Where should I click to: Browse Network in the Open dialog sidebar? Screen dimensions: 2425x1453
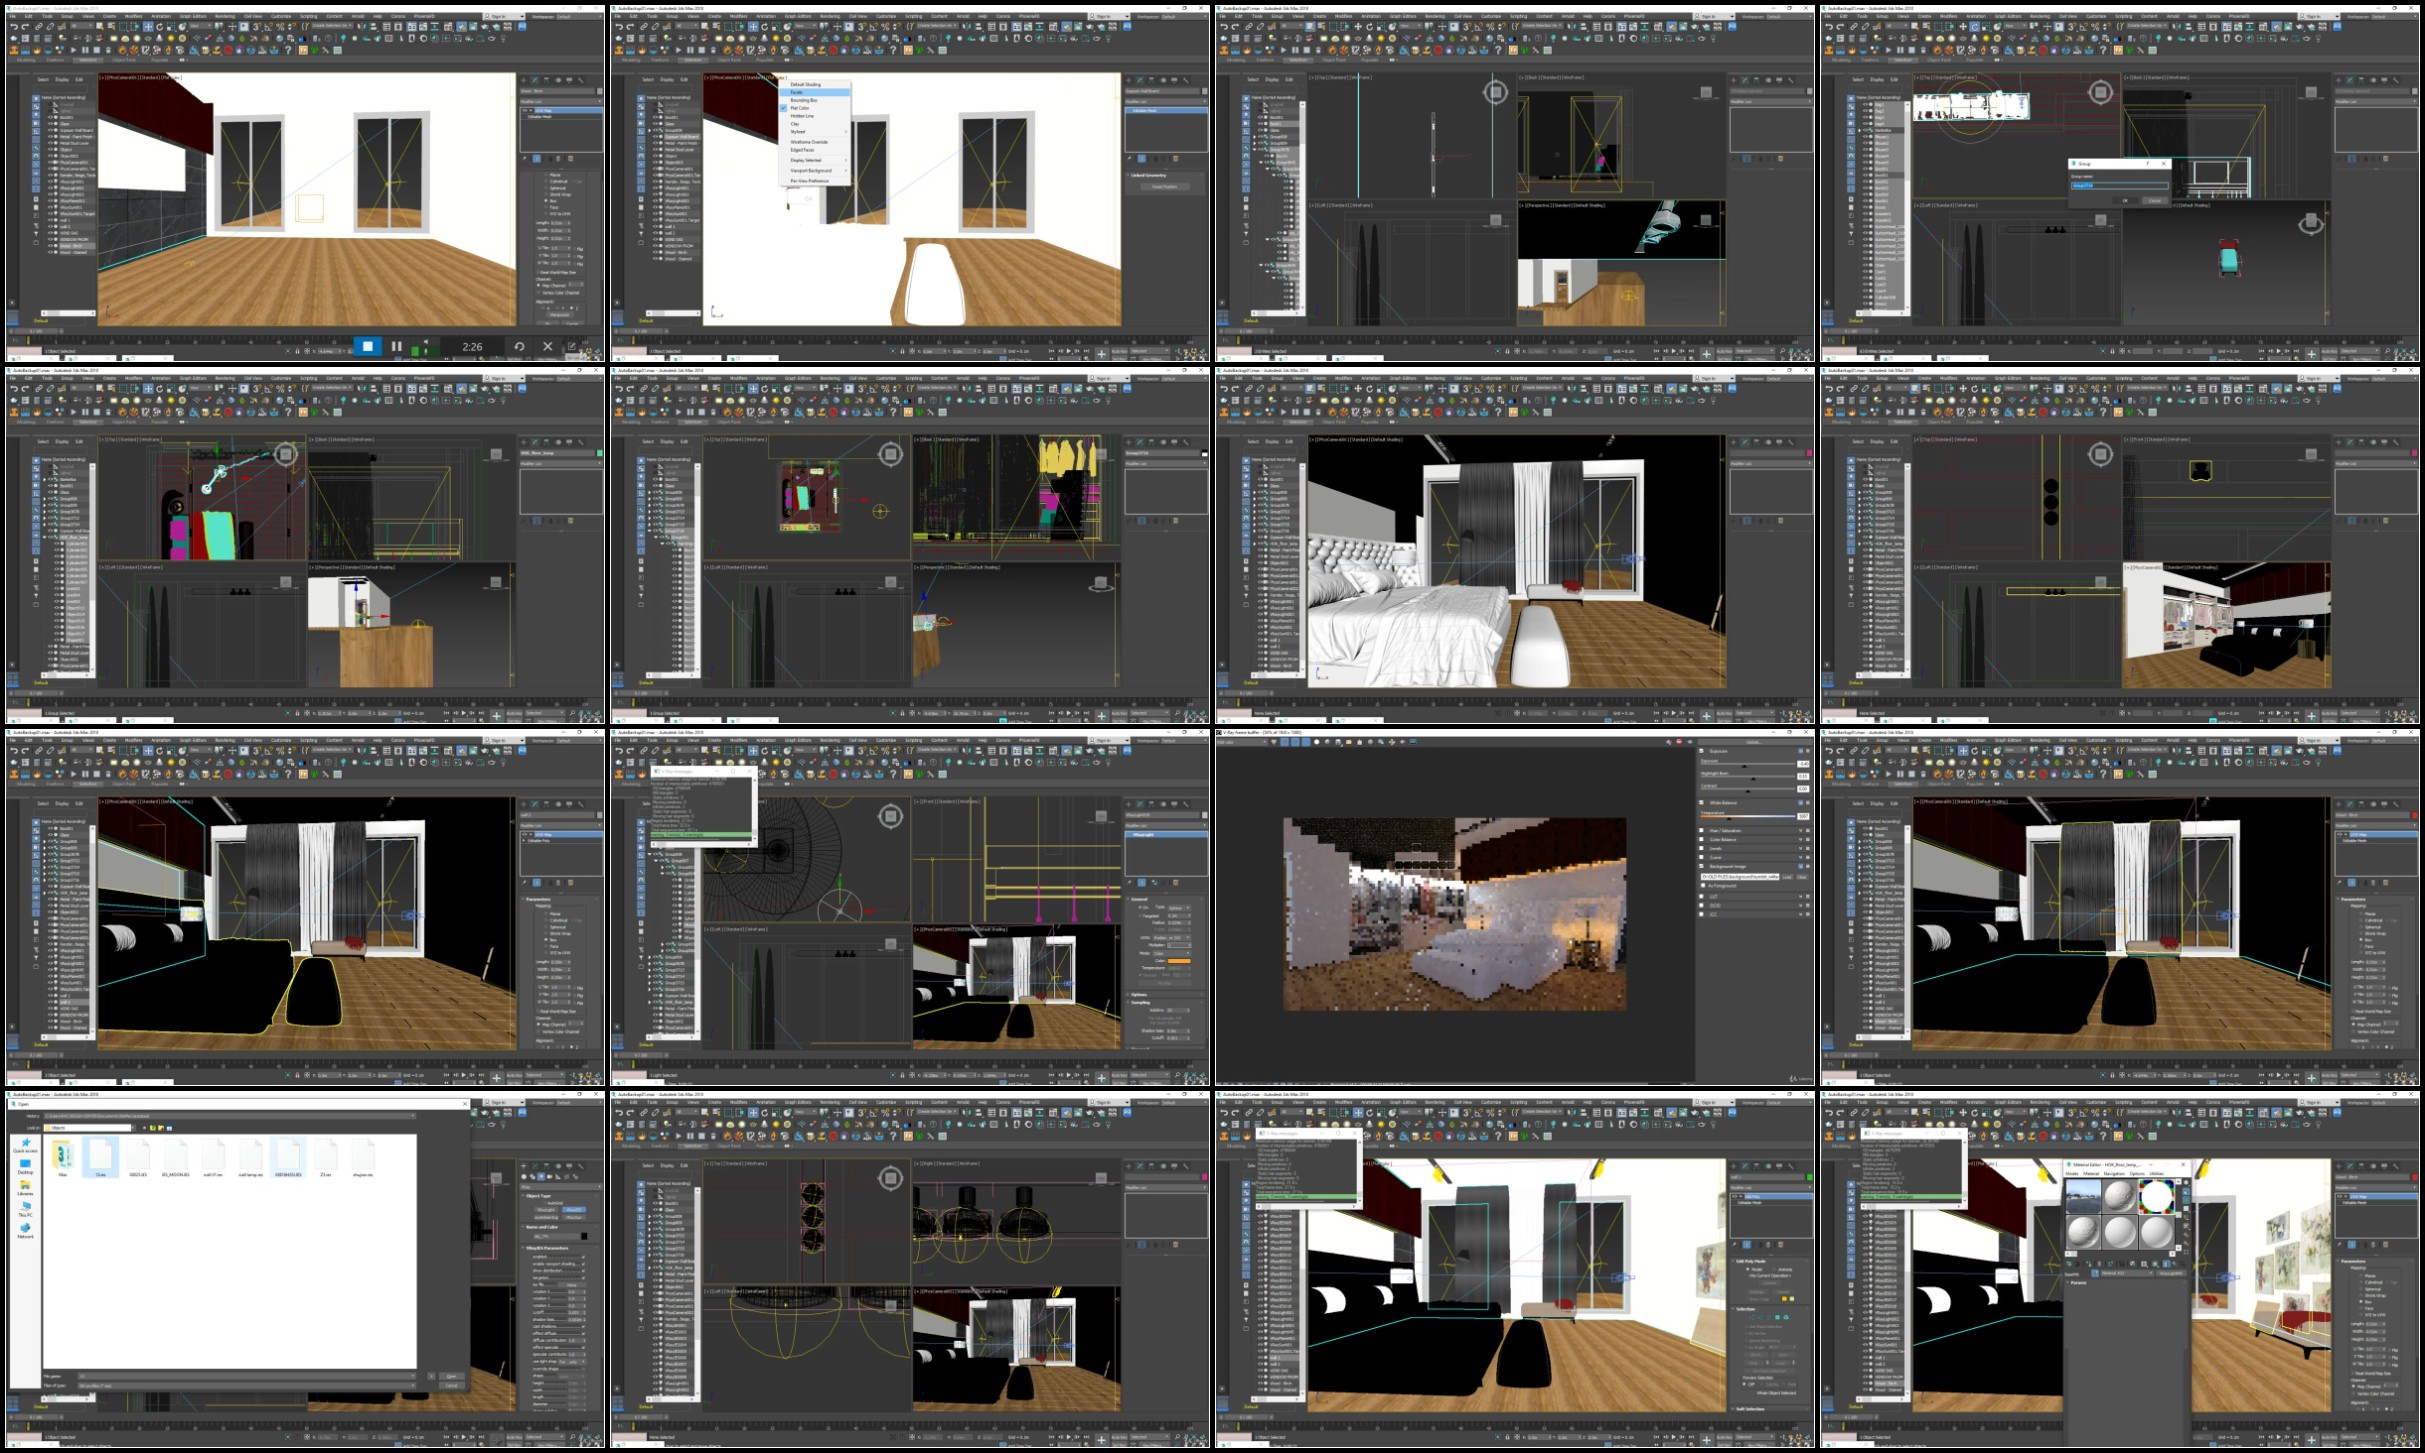[x=25, y=1231]
